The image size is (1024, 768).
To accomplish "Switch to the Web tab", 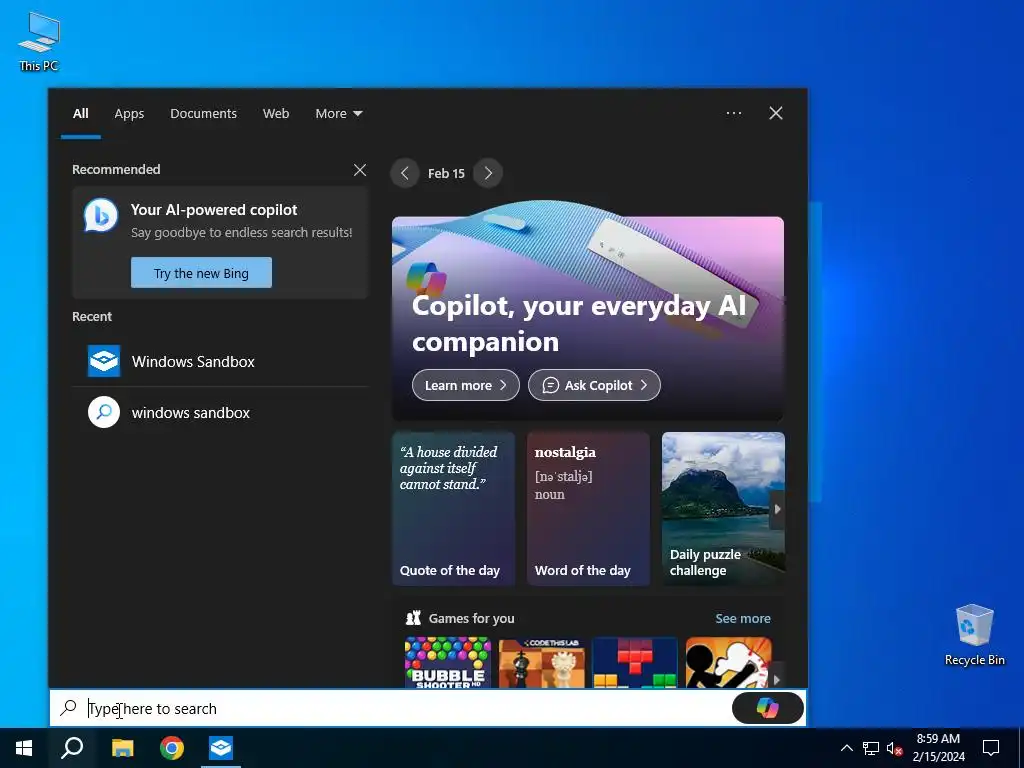I will coord(276,114).
